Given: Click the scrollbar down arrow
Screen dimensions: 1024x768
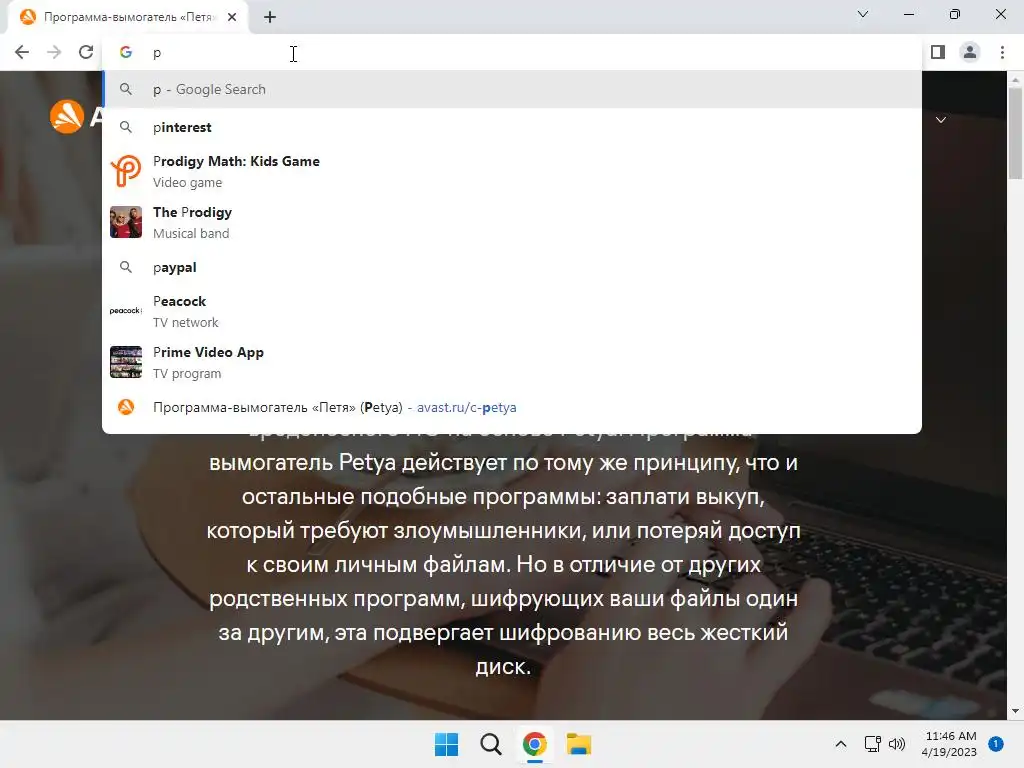Looking at the screenshot, I should [x=1015, y=711].
